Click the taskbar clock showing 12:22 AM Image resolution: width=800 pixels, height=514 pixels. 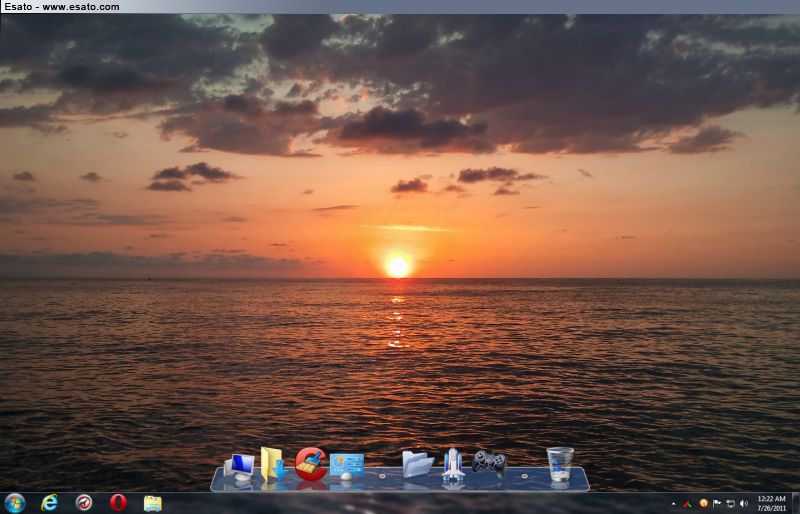pyautogui.click(x=770, y=503)
